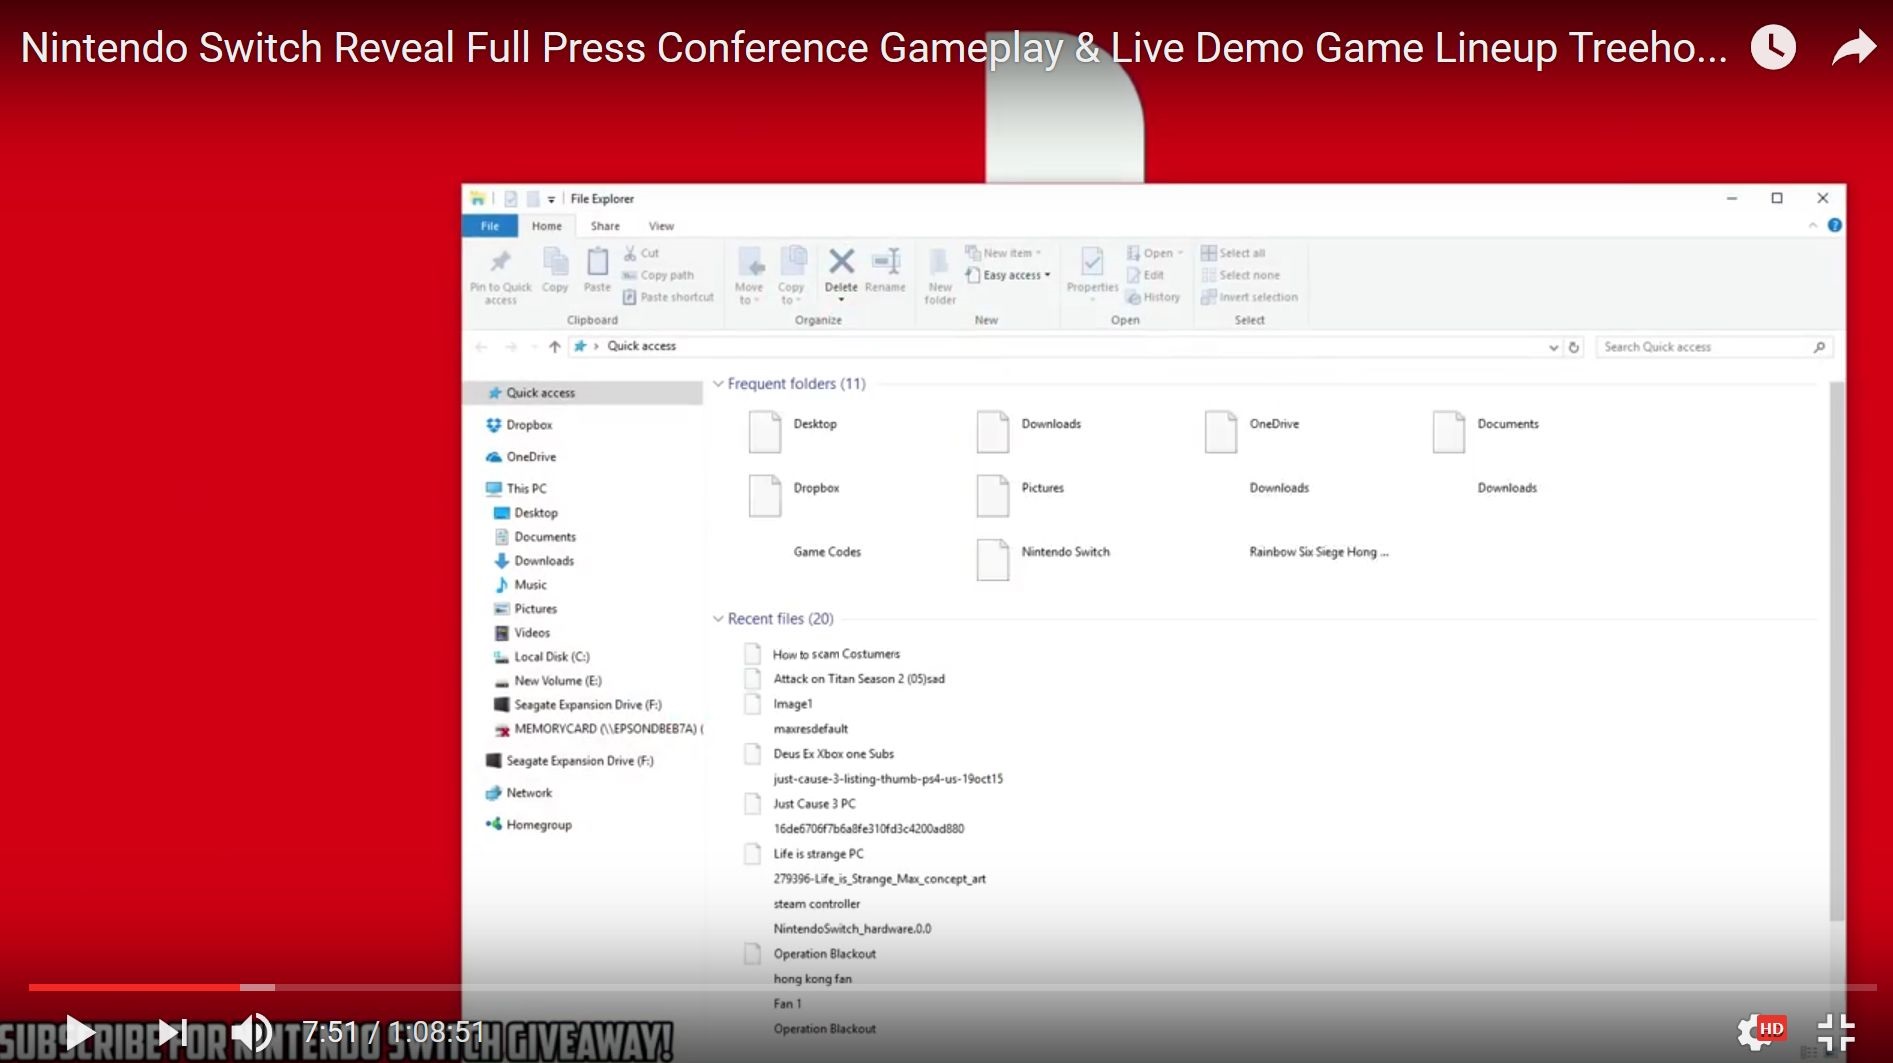
Task: Open File Explorer help question icon
Action: [1834, 225]
